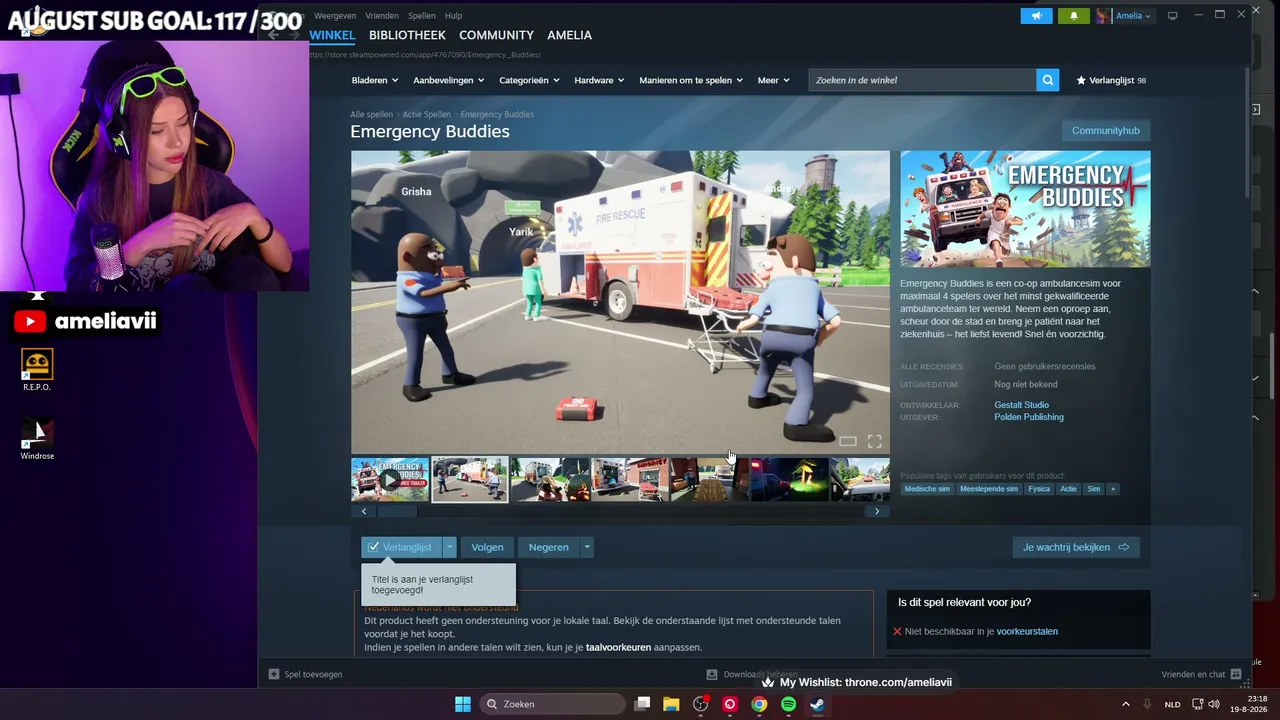Expand the Bladeren menu
Viewport: 1280px width, 720px height.
pos(375,80)
